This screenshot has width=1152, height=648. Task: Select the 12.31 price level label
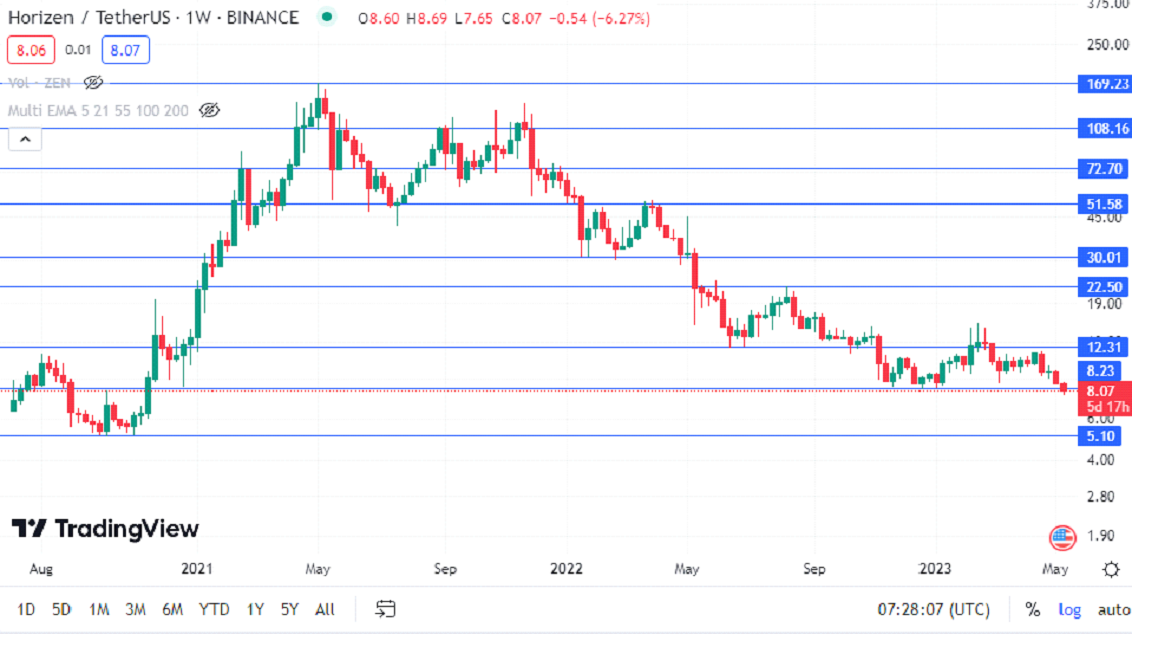tap(1103, 347)
